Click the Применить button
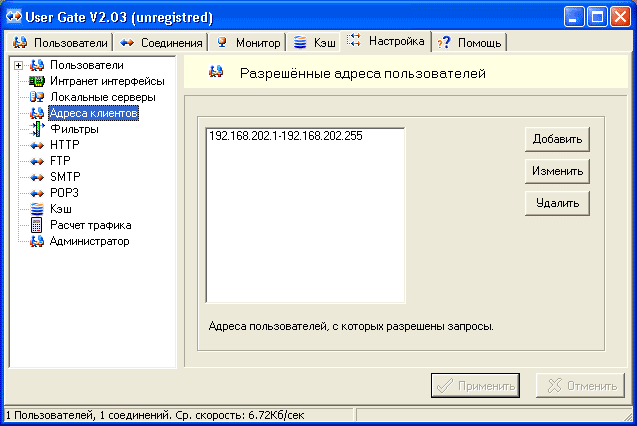Image resolution: width=637 pixels, height=426 pixels. click(475, 386)
